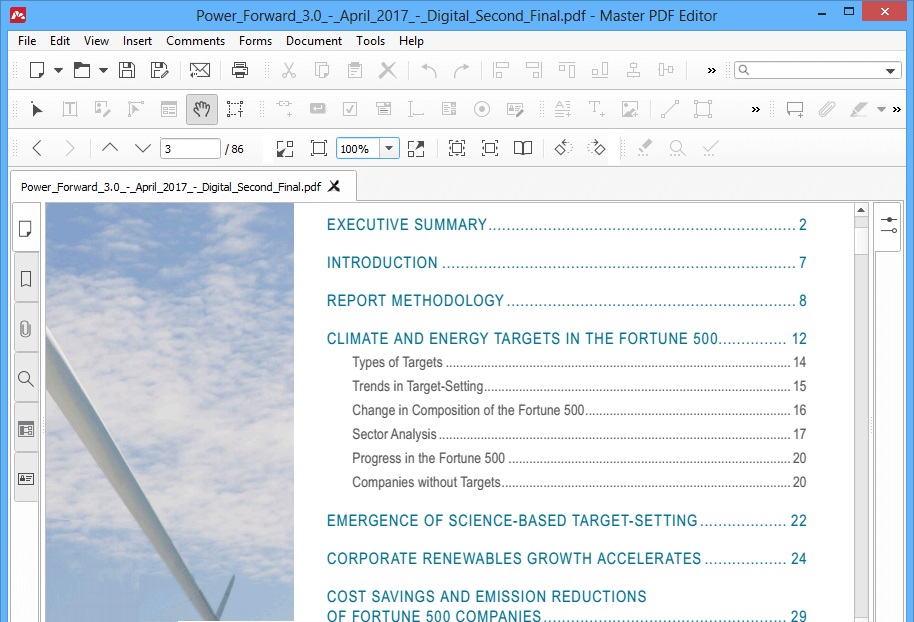Screen dimensions: 914x622
Task: Go to Companies without Targets entry
Action: pos(579,482)
